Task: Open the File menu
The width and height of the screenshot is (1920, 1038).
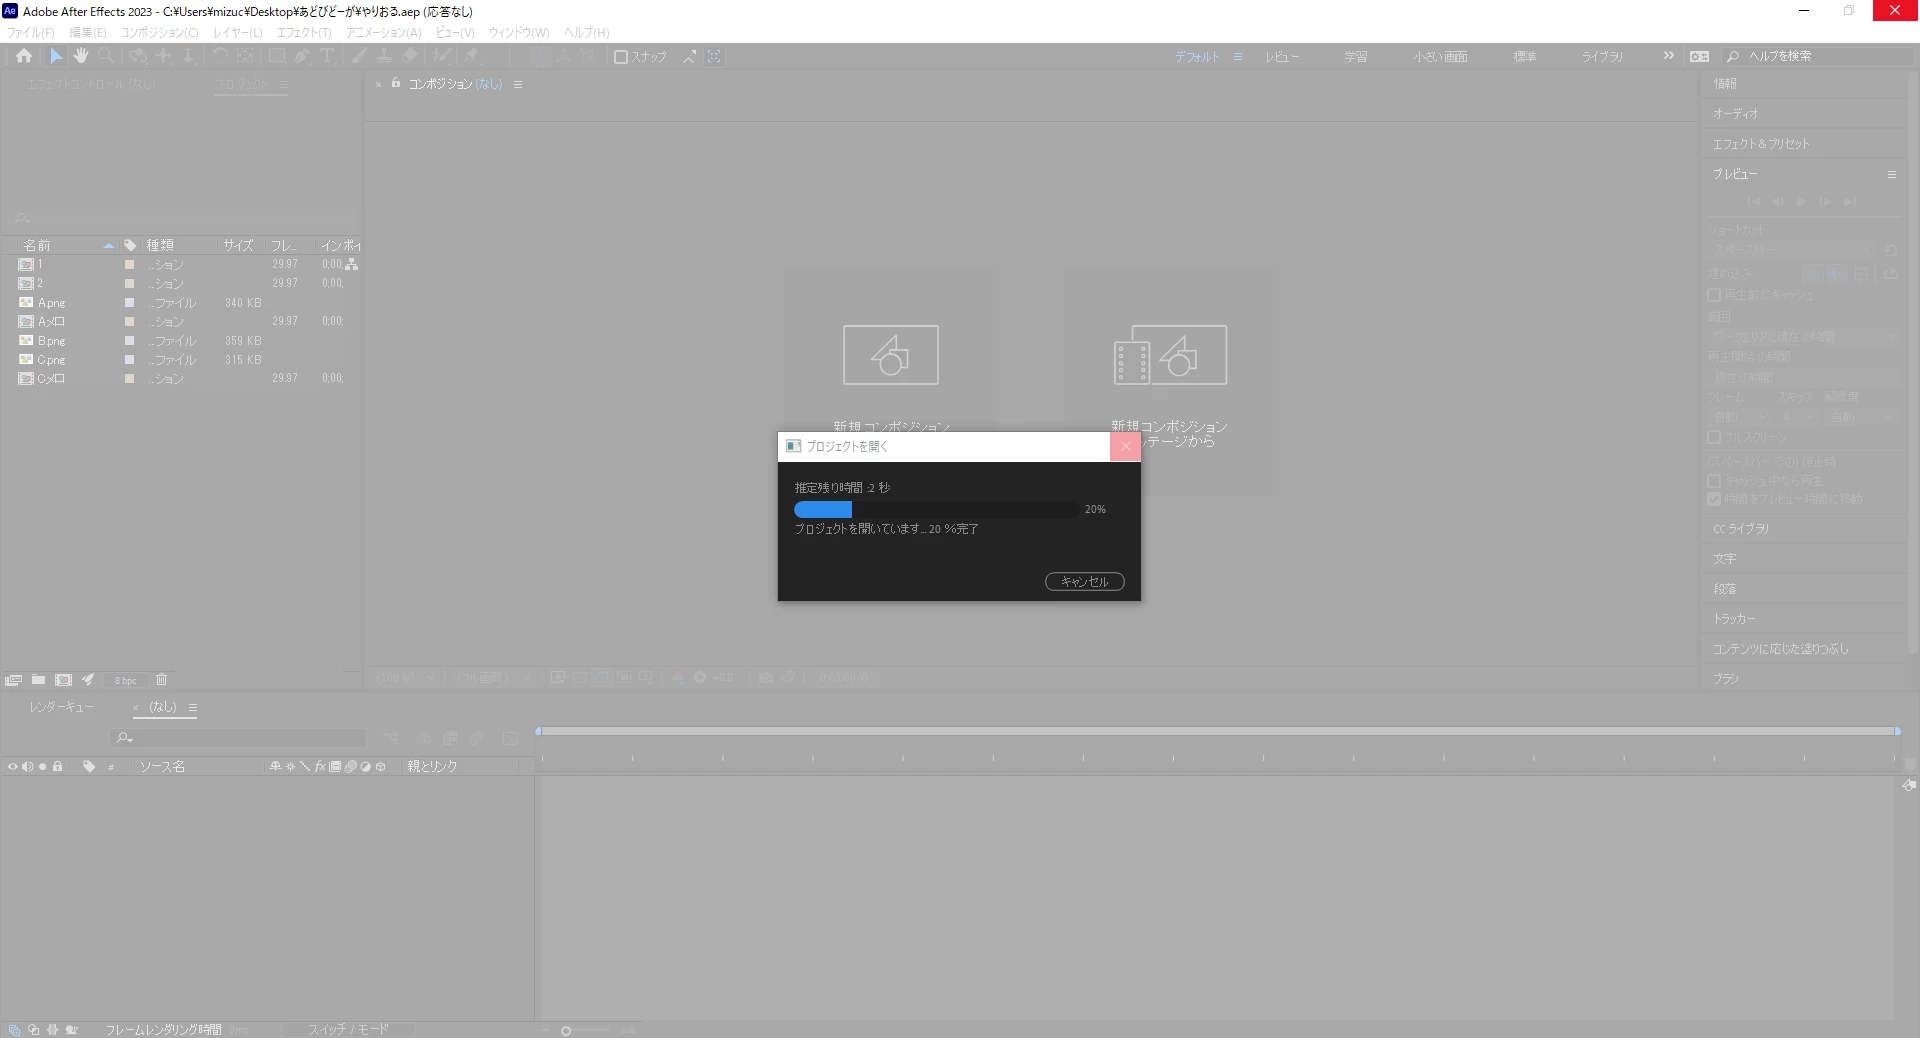Action: (31, 33)
